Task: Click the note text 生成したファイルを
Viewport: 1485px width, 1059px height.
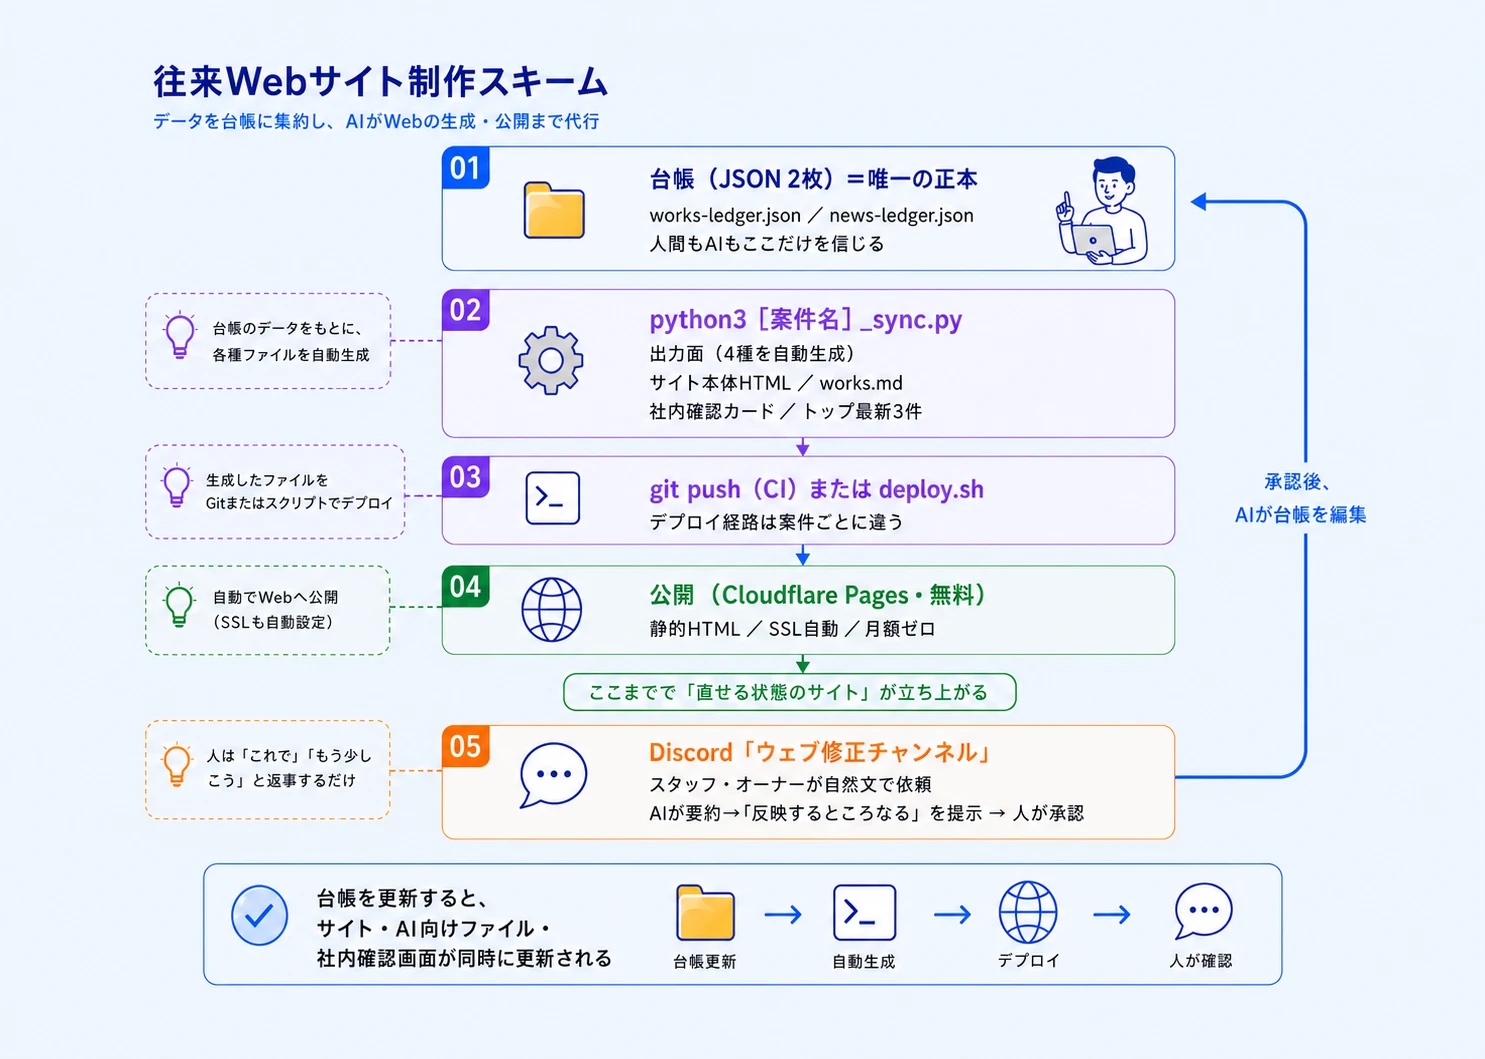Action: pyautogui.click(x=267, y=480)
